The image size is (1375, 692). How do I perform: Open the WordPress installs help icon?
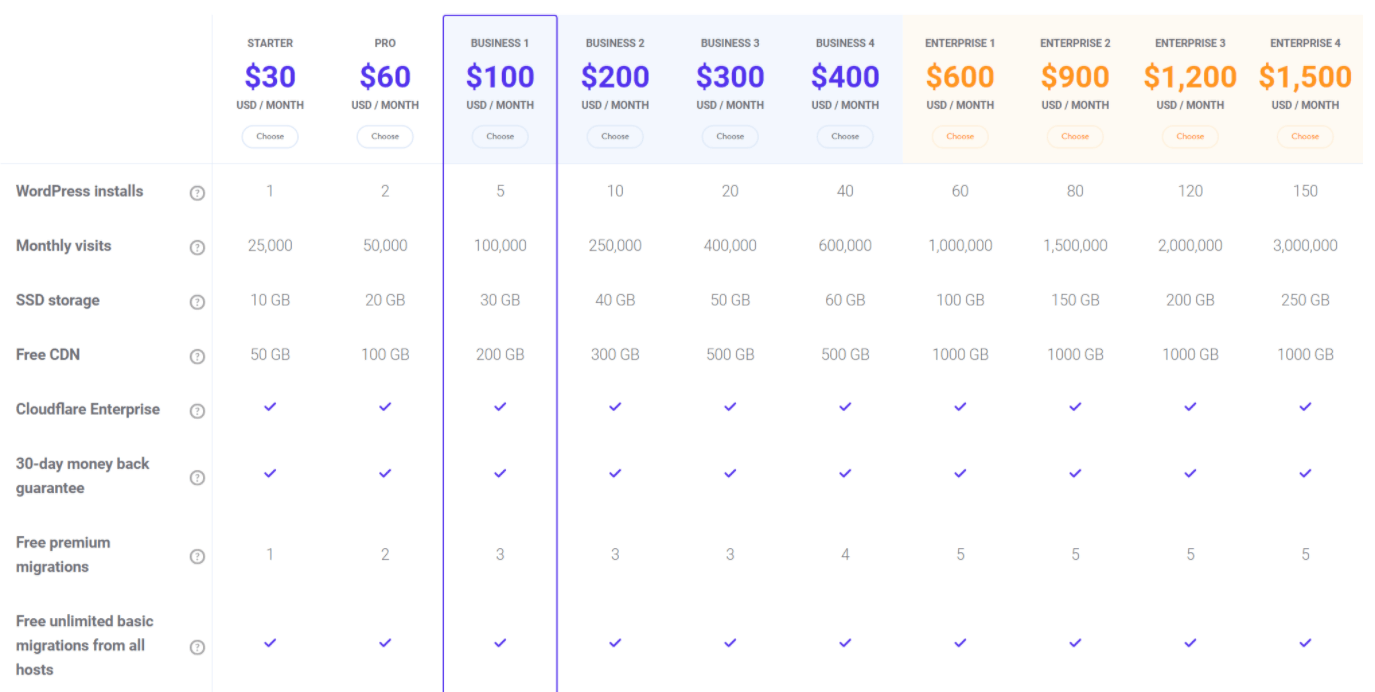pyautogui.click(x=197, y=193)
